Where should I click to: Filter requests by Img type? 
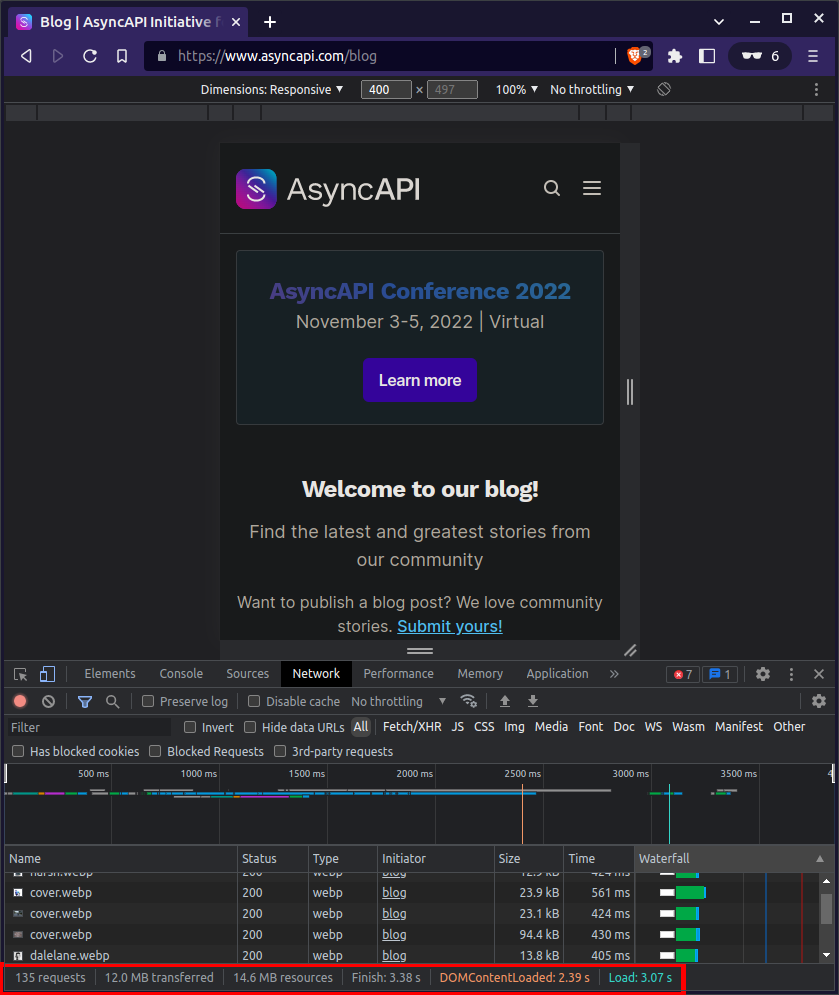(514, 727)
